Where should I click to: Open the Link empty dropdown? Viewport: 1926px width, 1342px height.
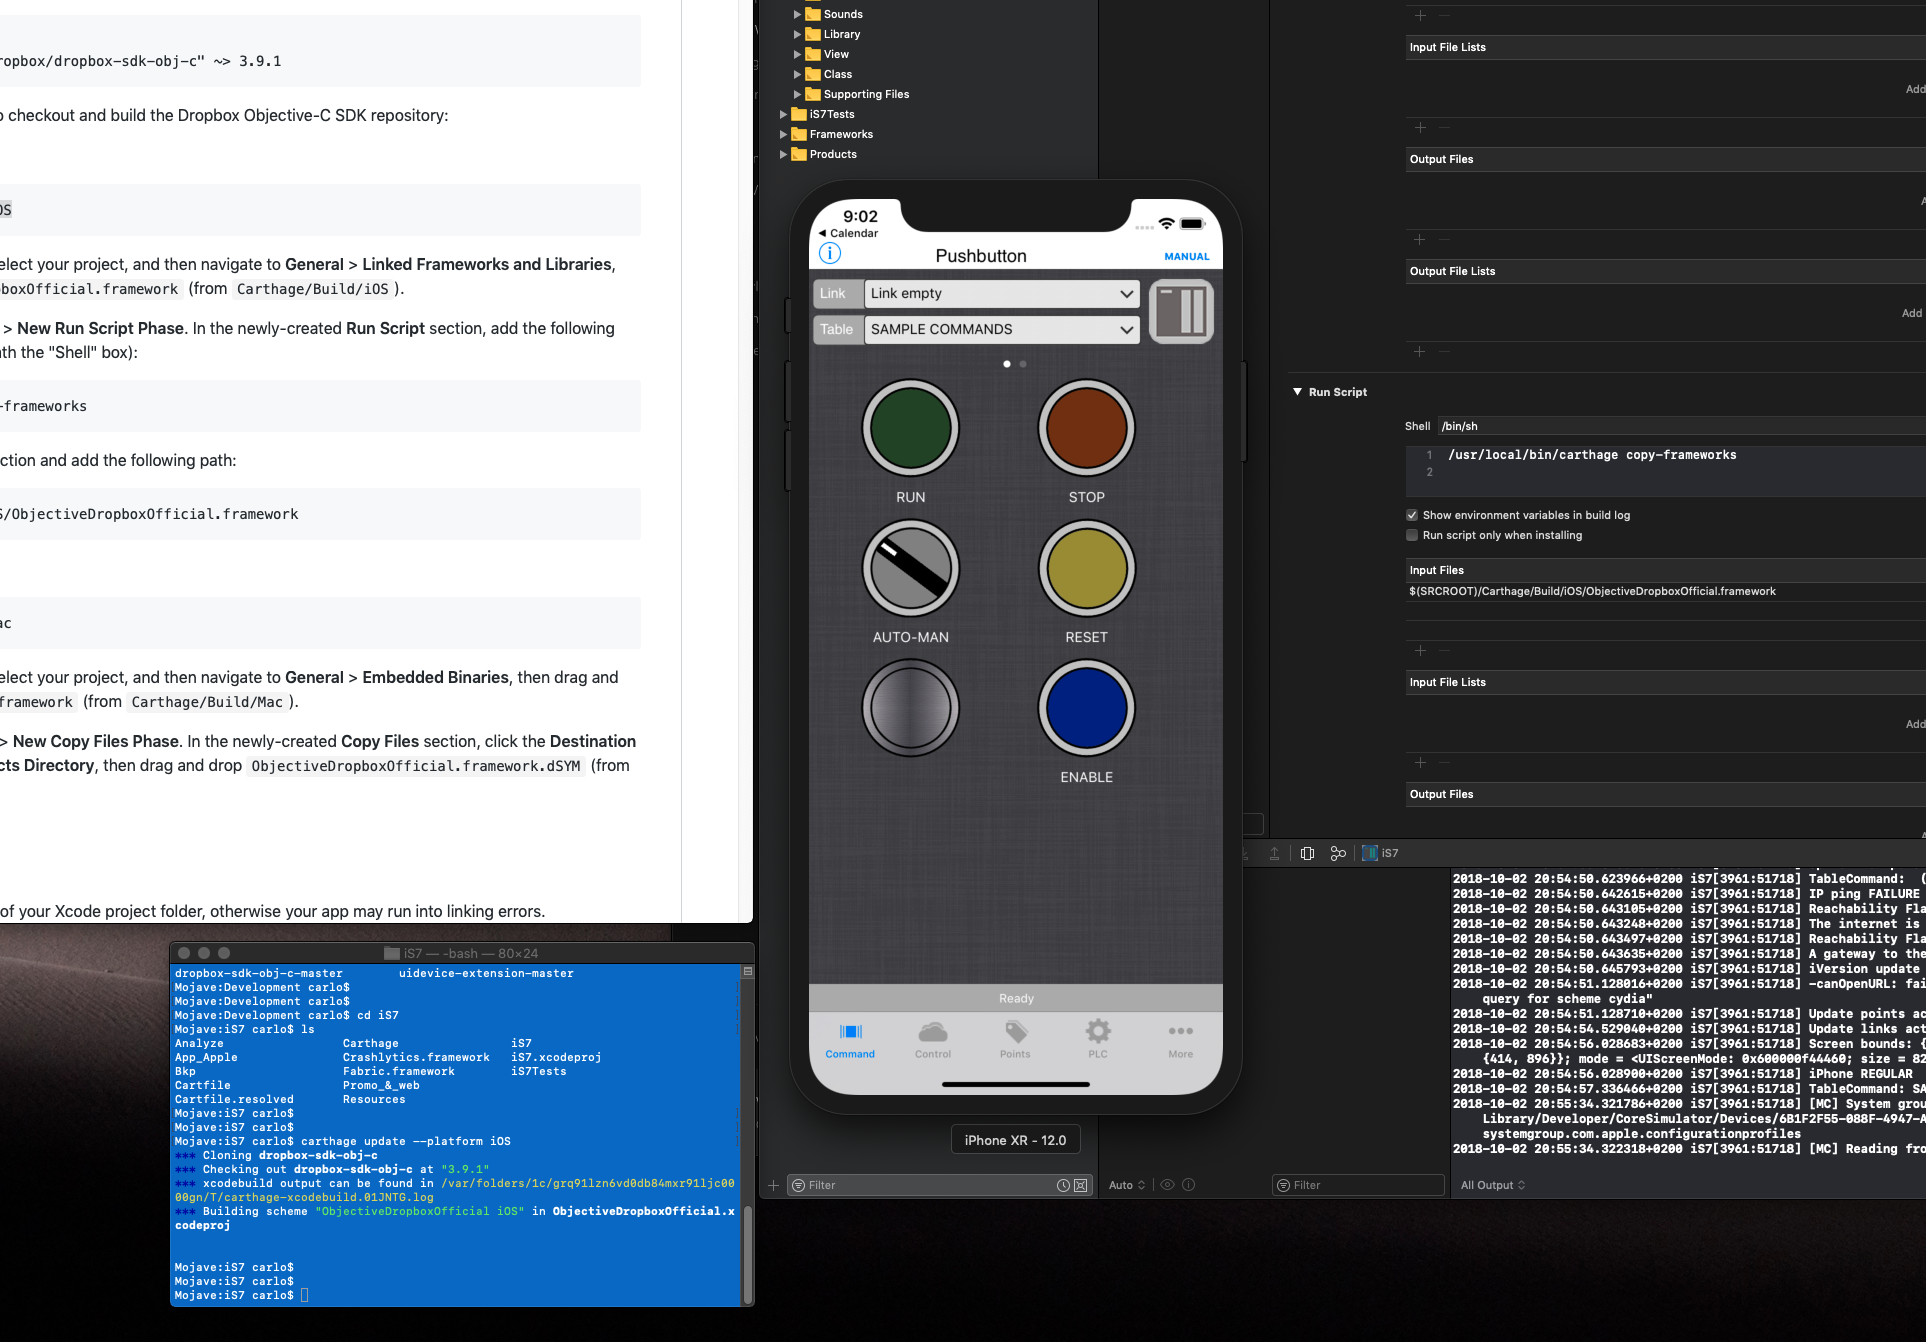click(1002, 293)
